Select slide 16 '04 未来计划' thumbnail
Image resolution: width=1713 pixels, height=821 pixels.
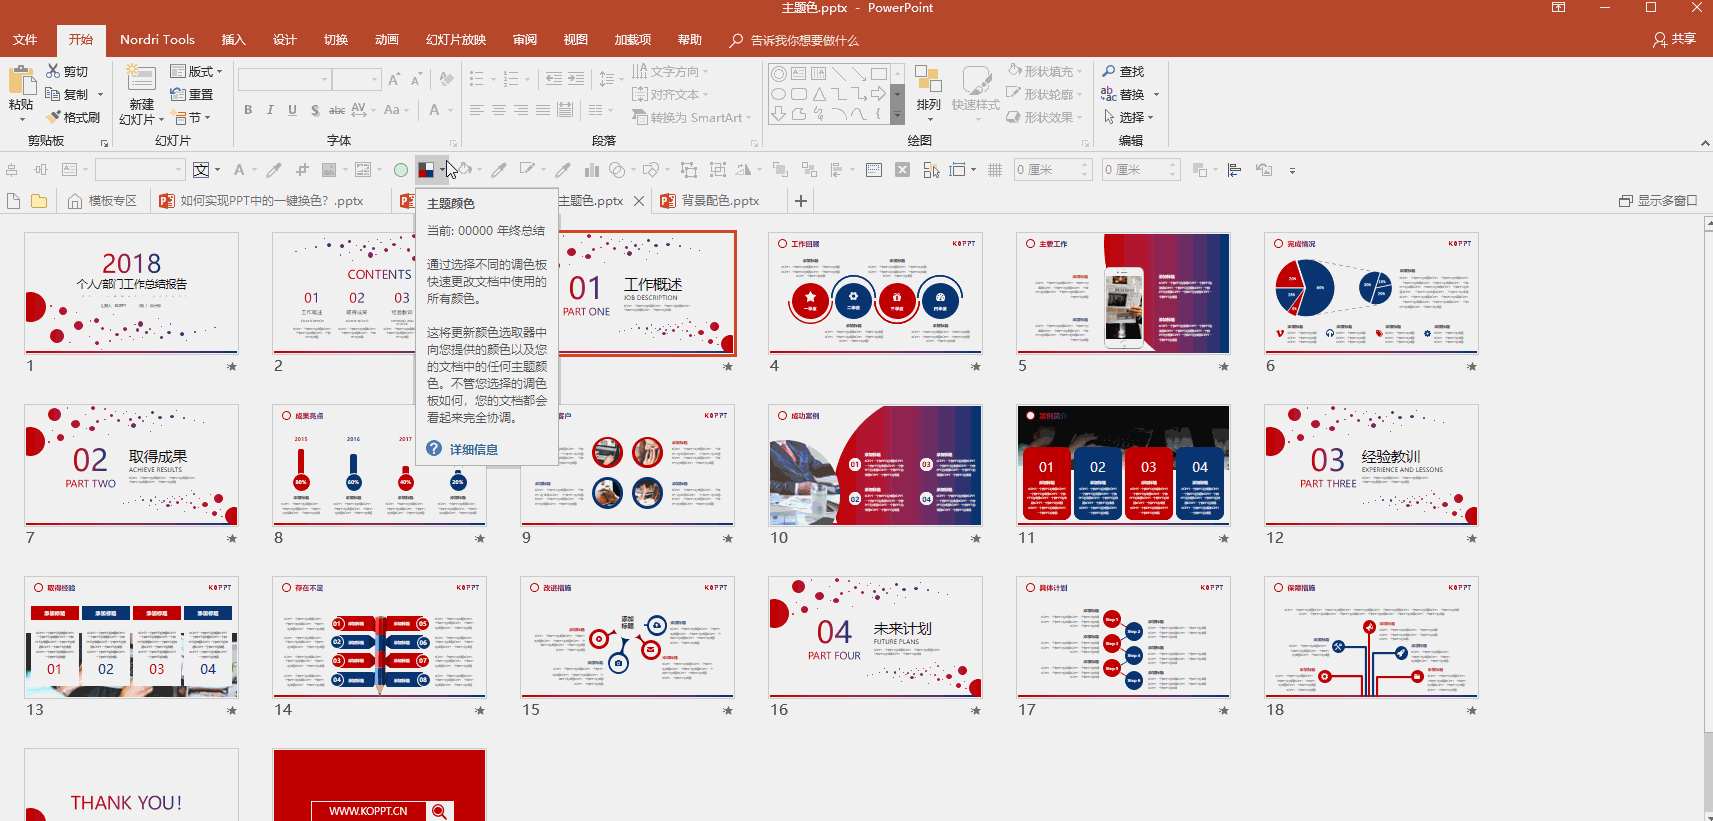(876, 637)
